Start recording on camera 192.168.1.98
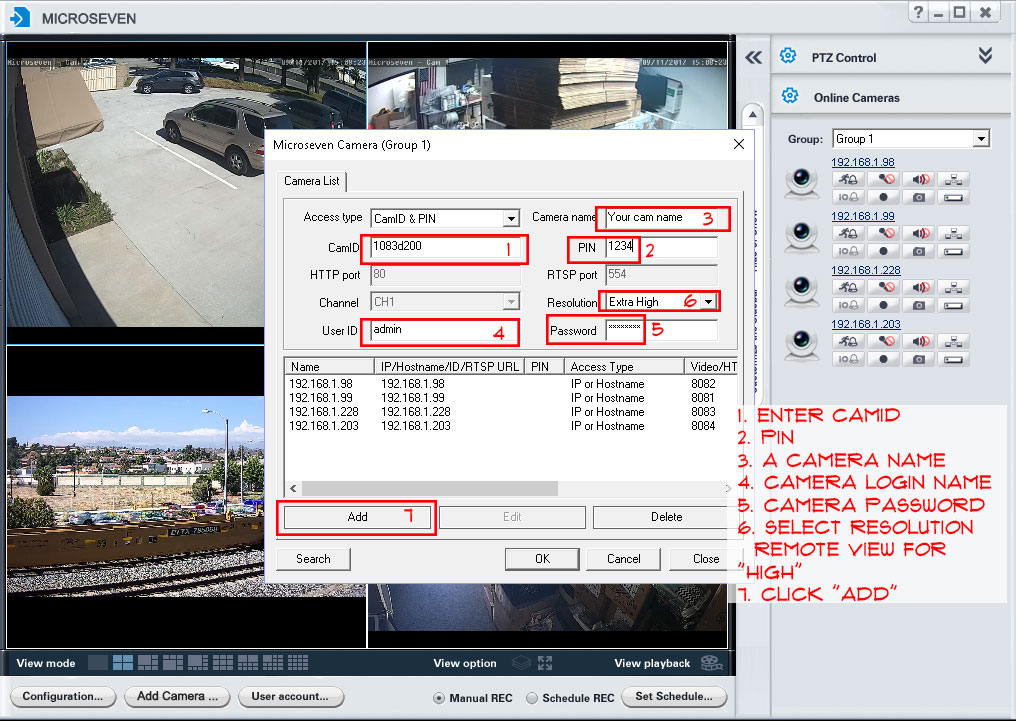The image size is (1016, 721). pyautogui.click(x=883, y=198)
